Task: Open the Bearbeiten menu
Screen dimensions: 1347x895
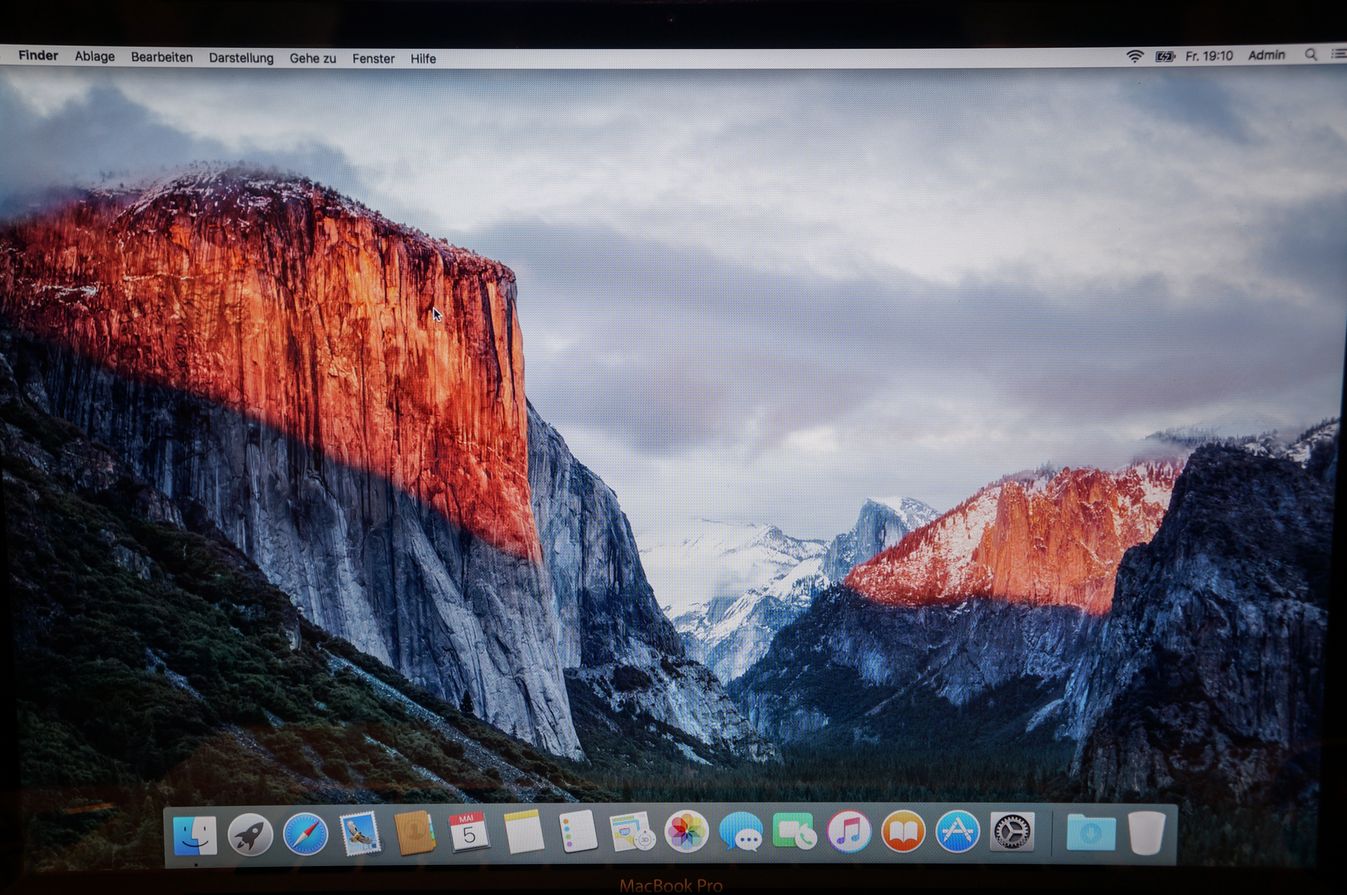Action: click(162, 57)
